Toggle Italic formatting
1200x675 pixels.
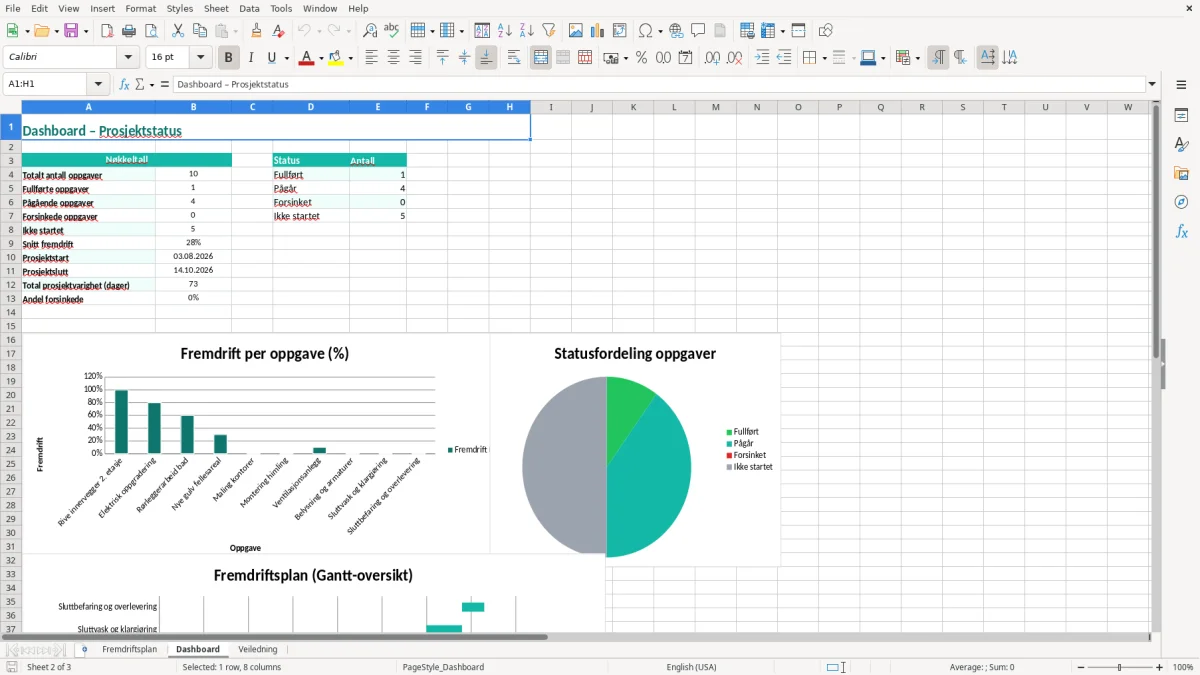tap(251, 58)
